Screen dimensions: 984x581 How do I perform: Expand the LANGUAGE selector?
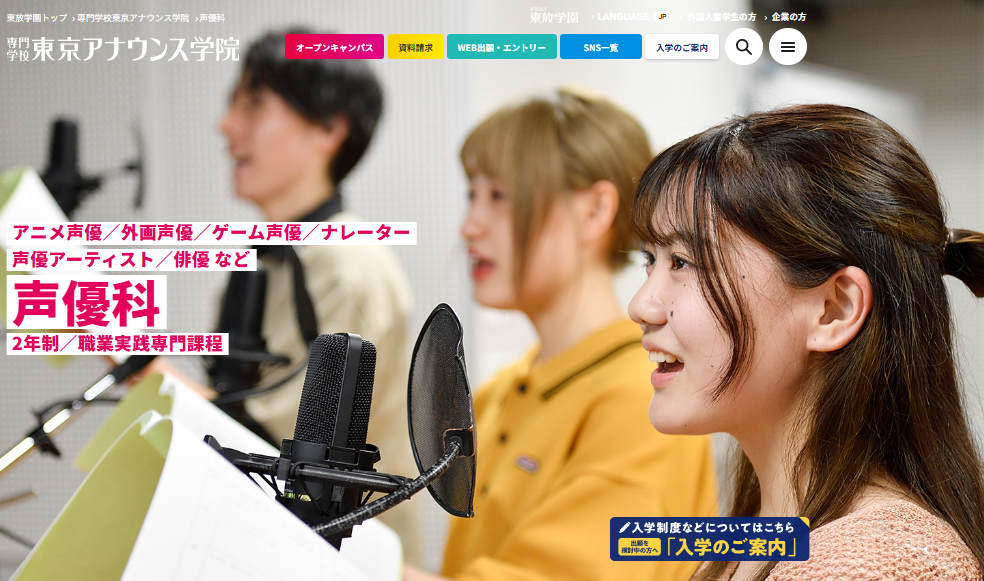click(x=623, y=17)
